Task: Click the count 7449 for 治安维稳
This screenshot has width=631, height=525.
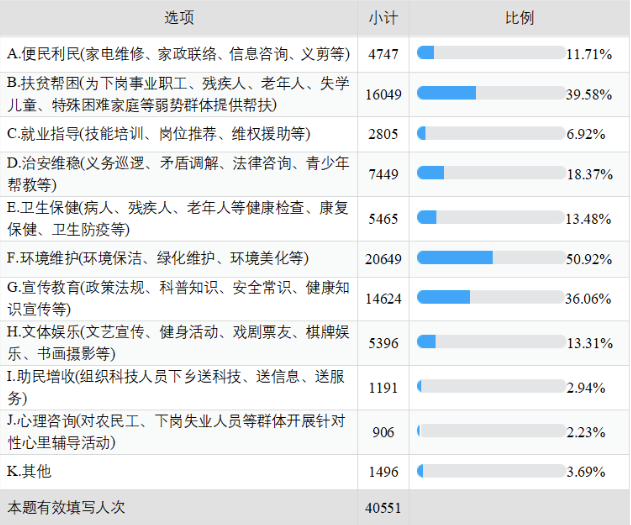Action: tap(383, 174)
